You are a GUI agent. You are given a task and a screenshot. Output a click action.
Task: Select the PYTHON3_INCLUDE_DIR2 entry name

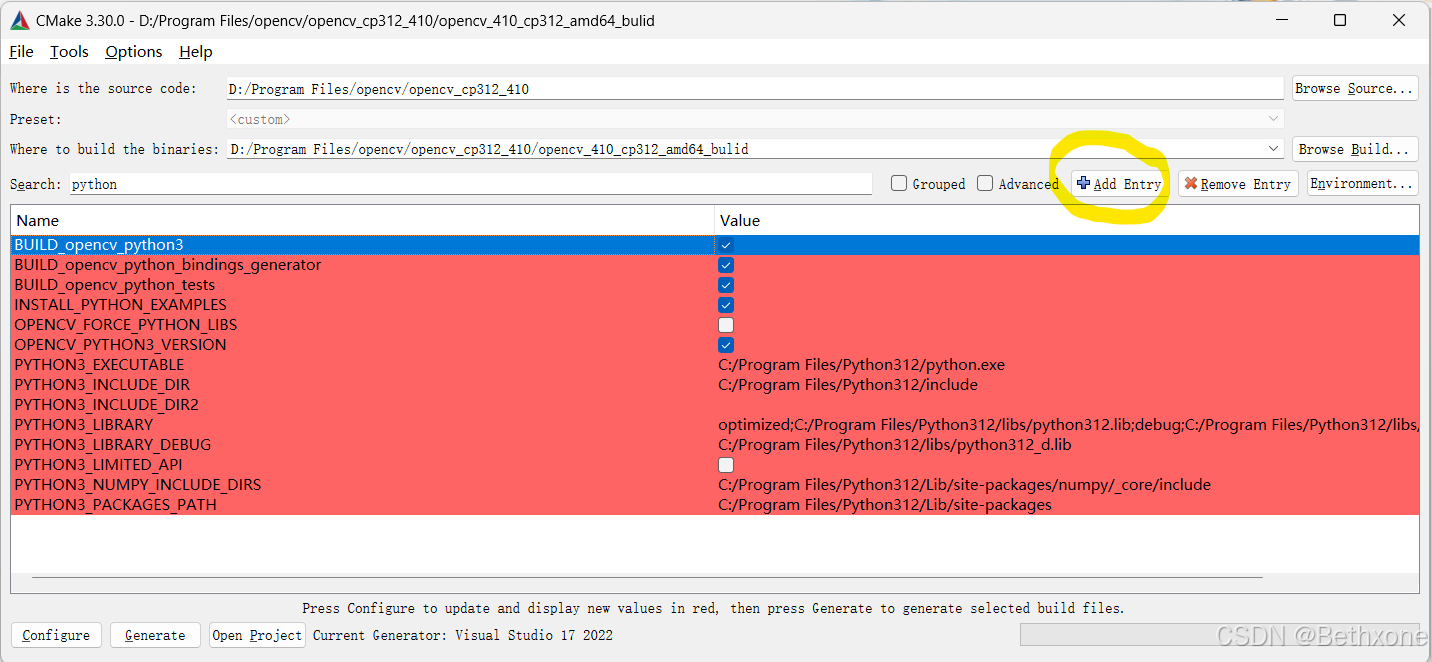coord(106,405)
